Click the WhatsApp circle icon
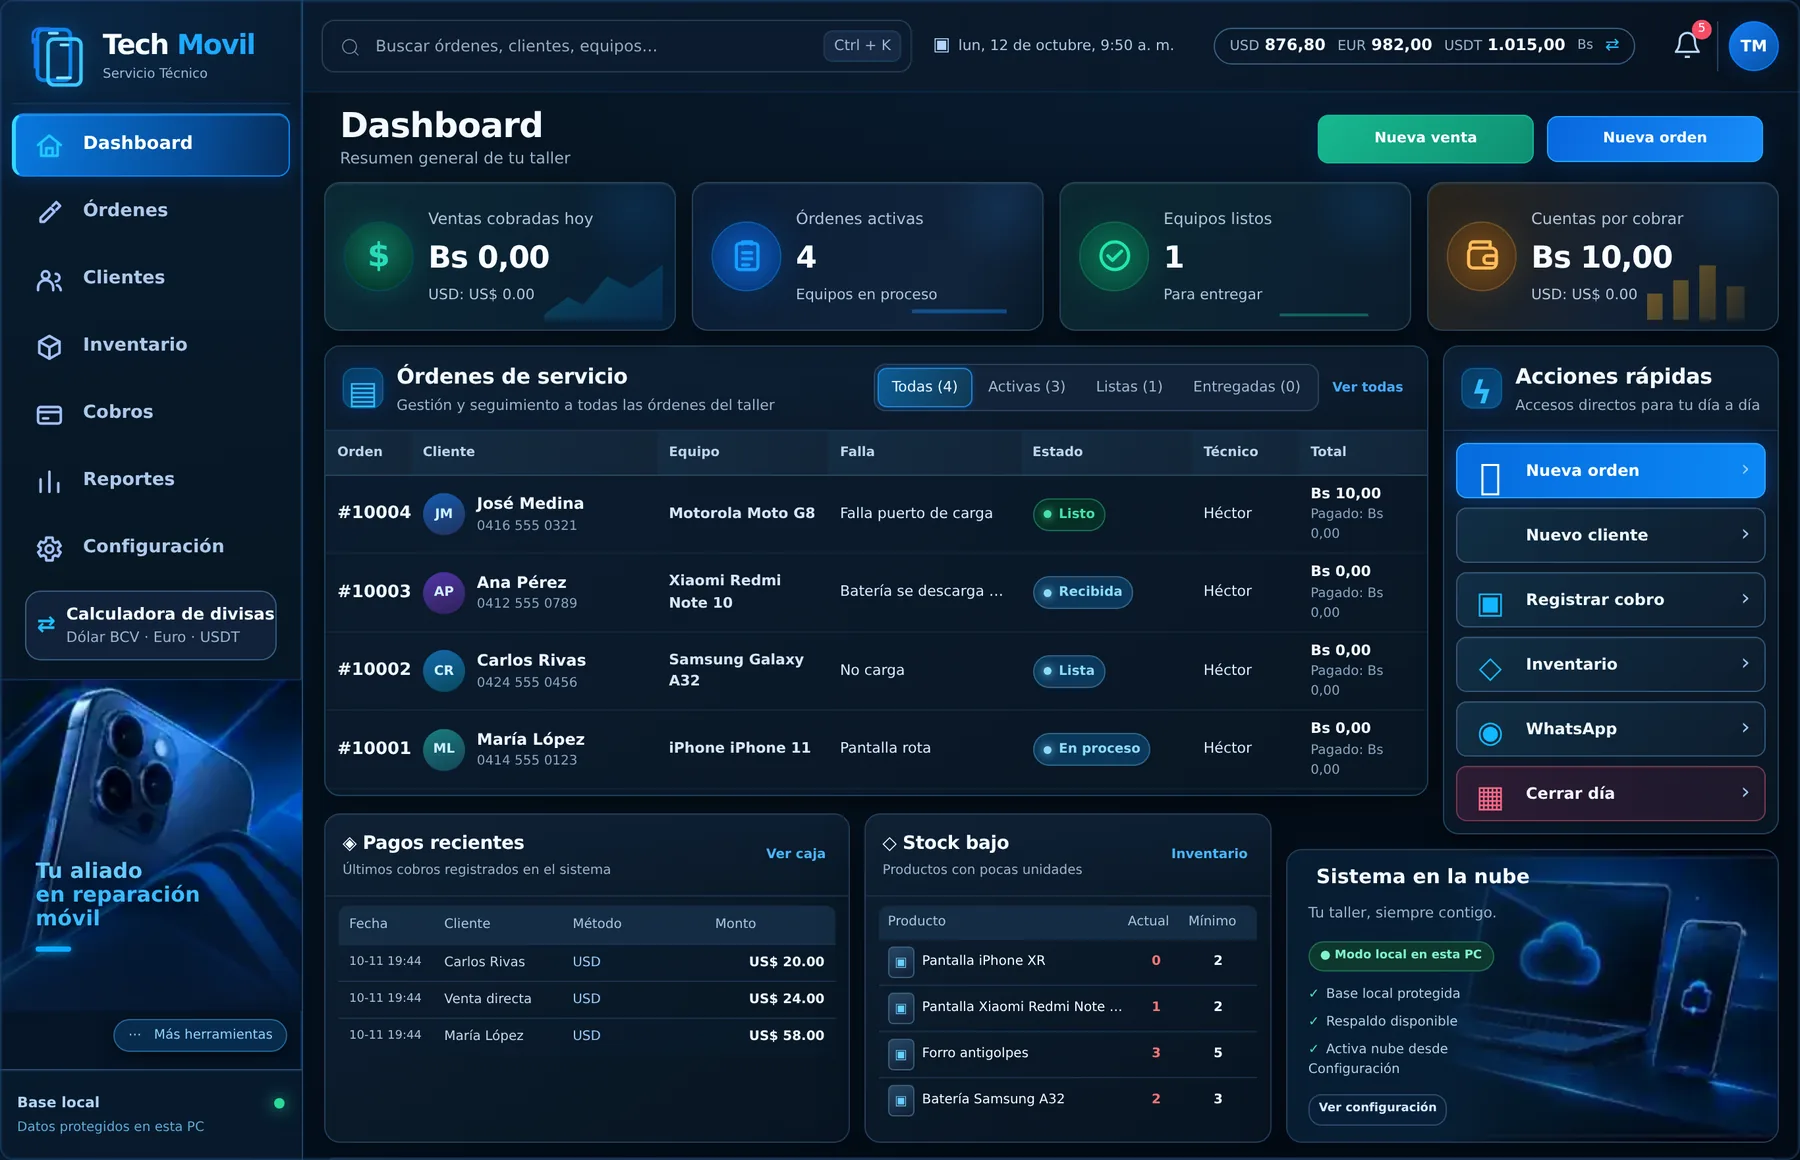The image size is (1800, 1160). pyautogui.click(x=1490, y=733)
